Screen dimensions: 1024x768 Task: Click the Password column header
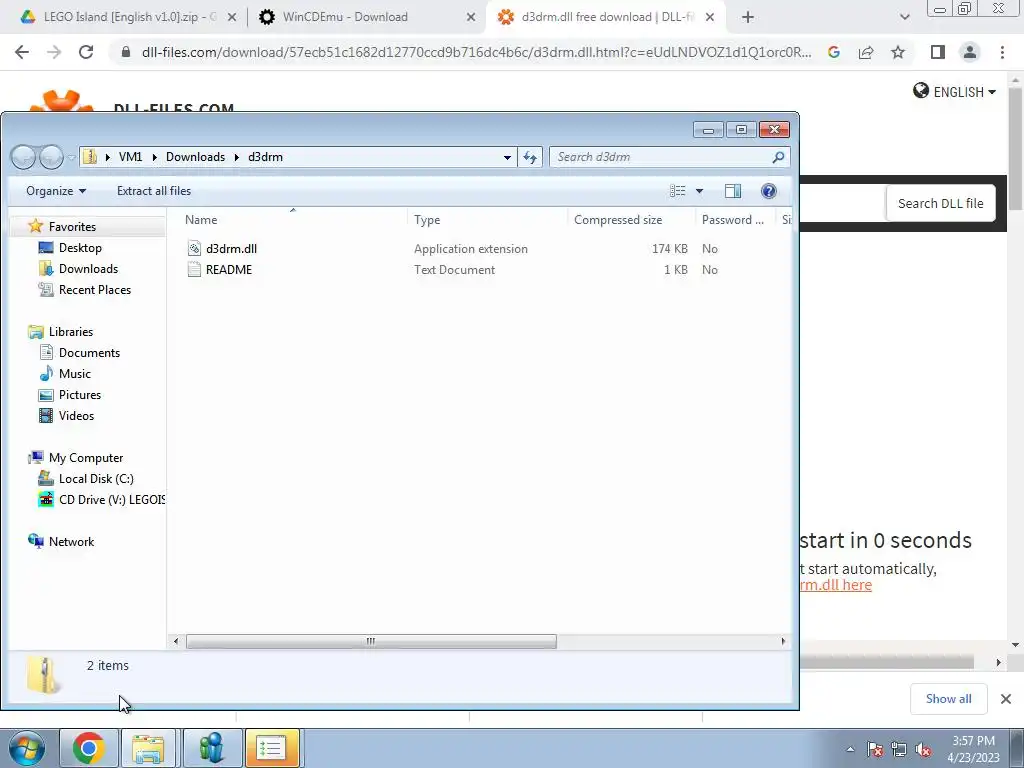(x=734, y=220)
